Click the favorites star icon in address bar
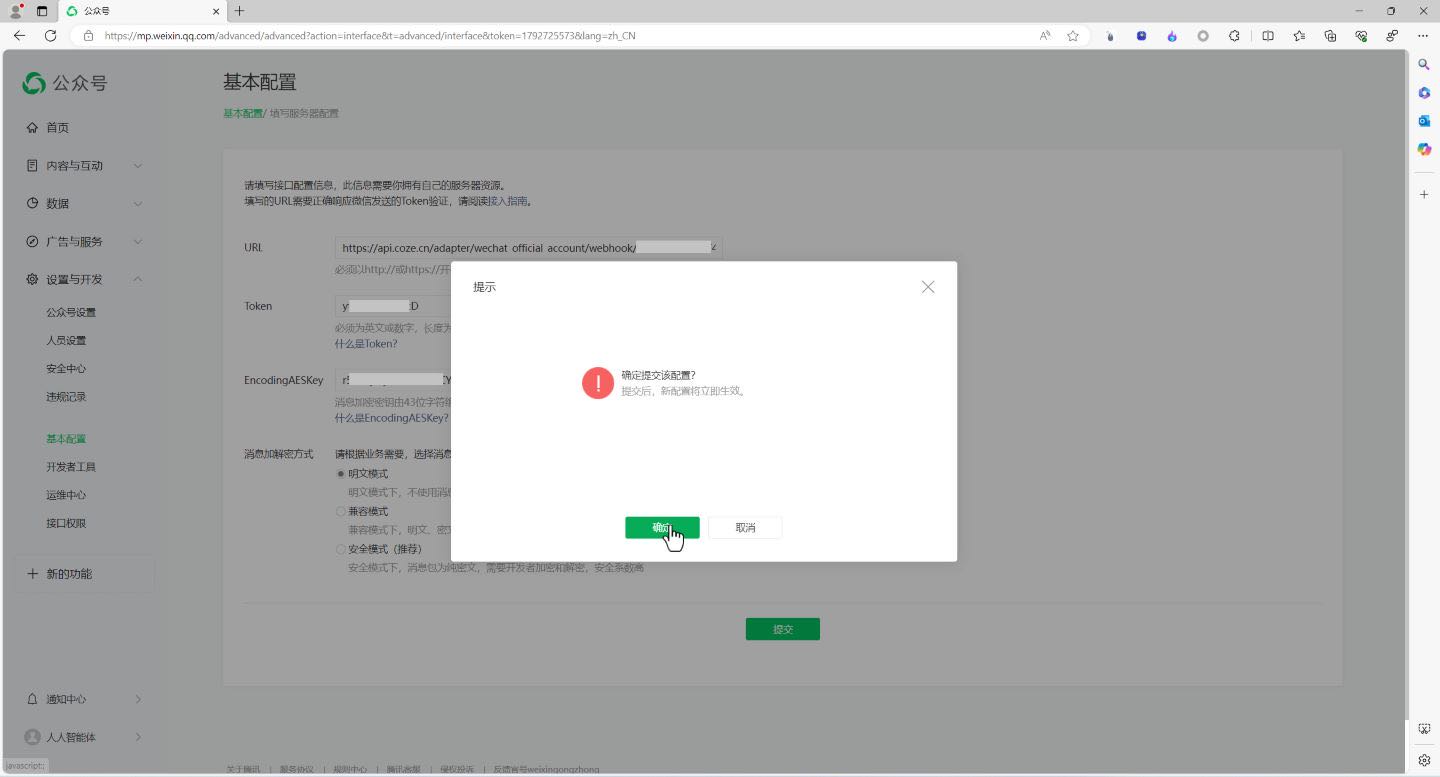The image size is (1440, 777). (x=1073, y=35)
